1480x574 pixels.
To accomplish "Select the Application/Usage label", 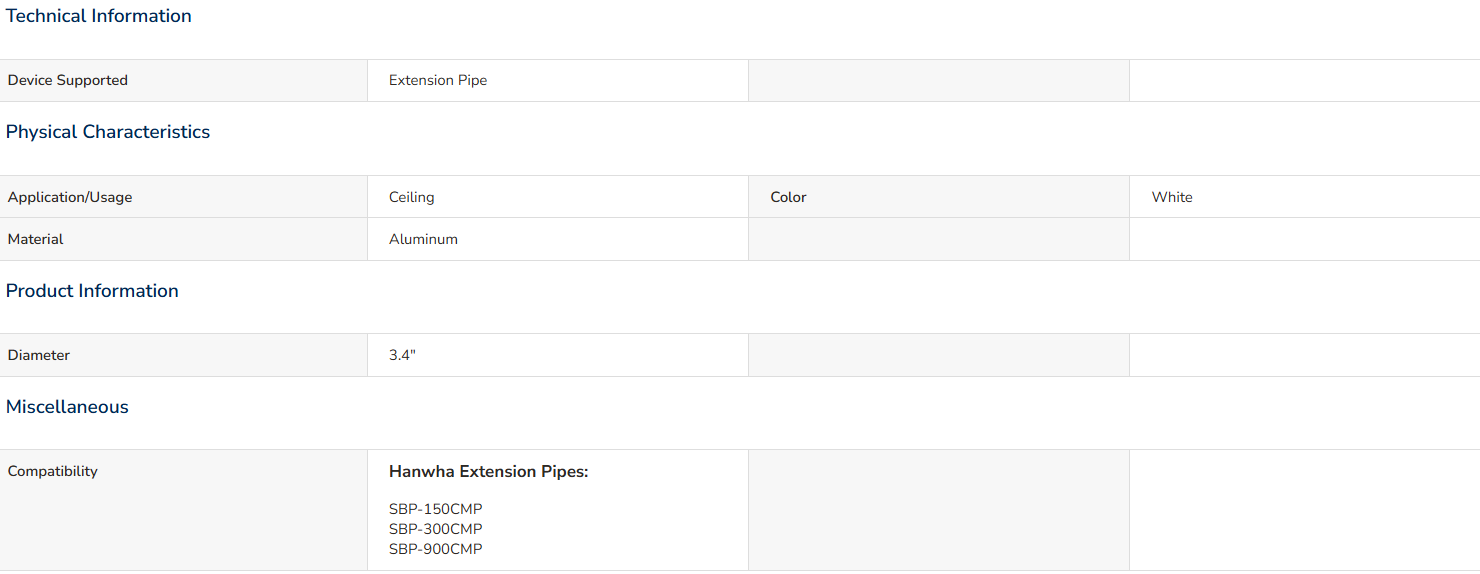I will click(x=70, y=197).
